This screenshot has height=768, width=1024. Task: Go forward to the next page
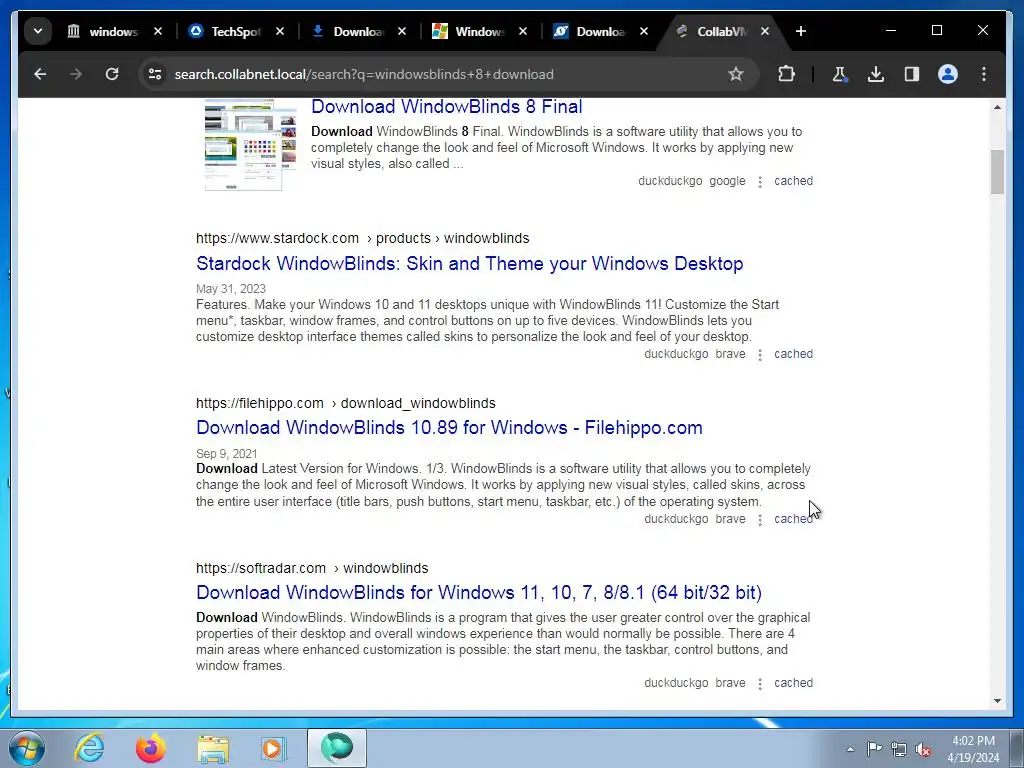tap(76, 74)
